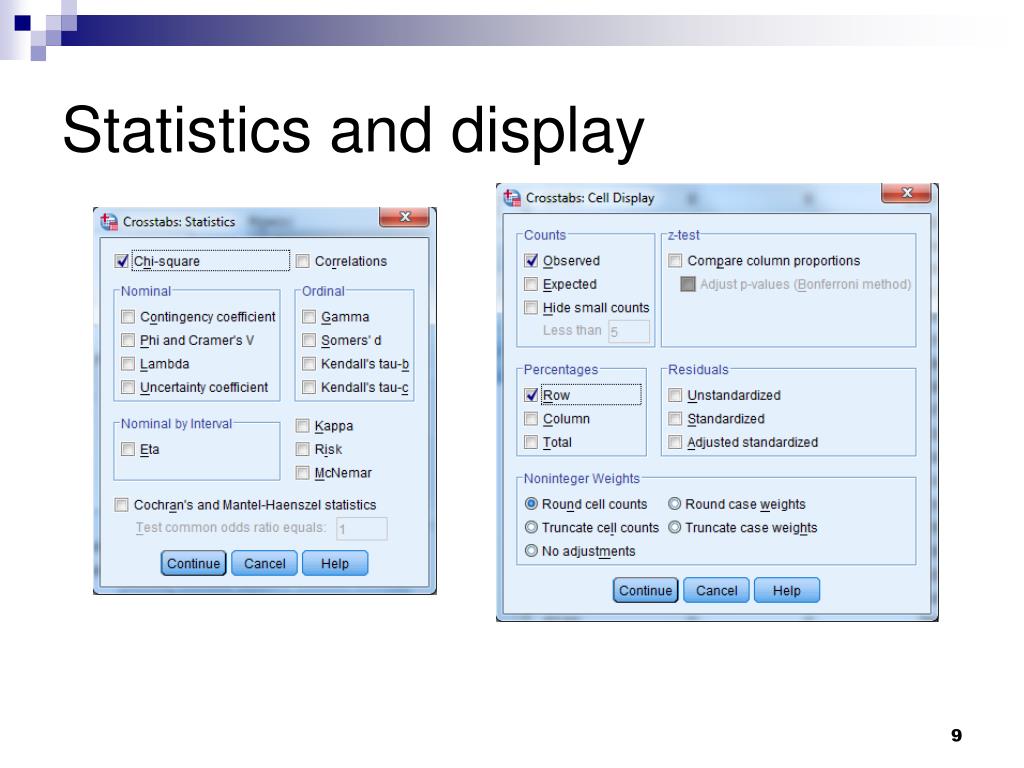
Task: Uncheck the Observed counts checkbox
Action: click(x=531, y=261)
